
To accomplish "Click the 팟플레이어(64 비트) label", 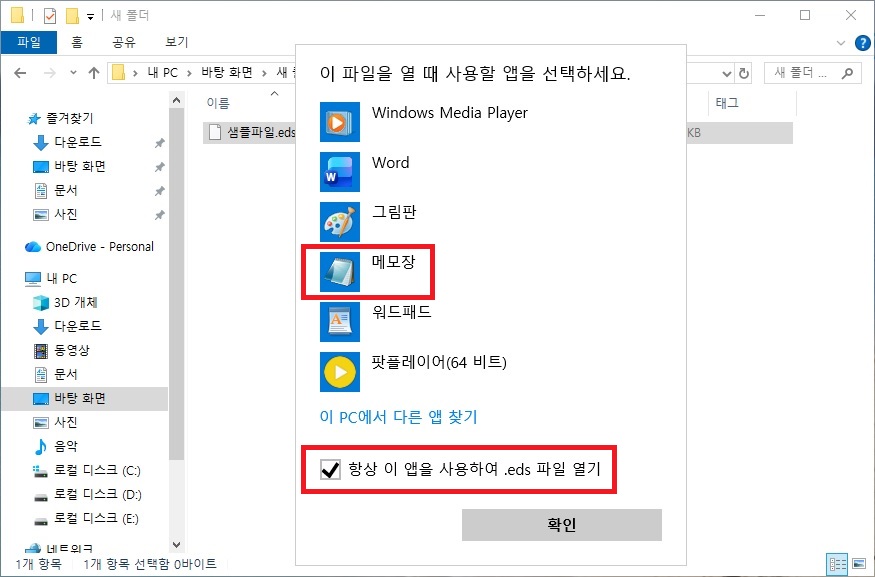I will coord(439,363).
